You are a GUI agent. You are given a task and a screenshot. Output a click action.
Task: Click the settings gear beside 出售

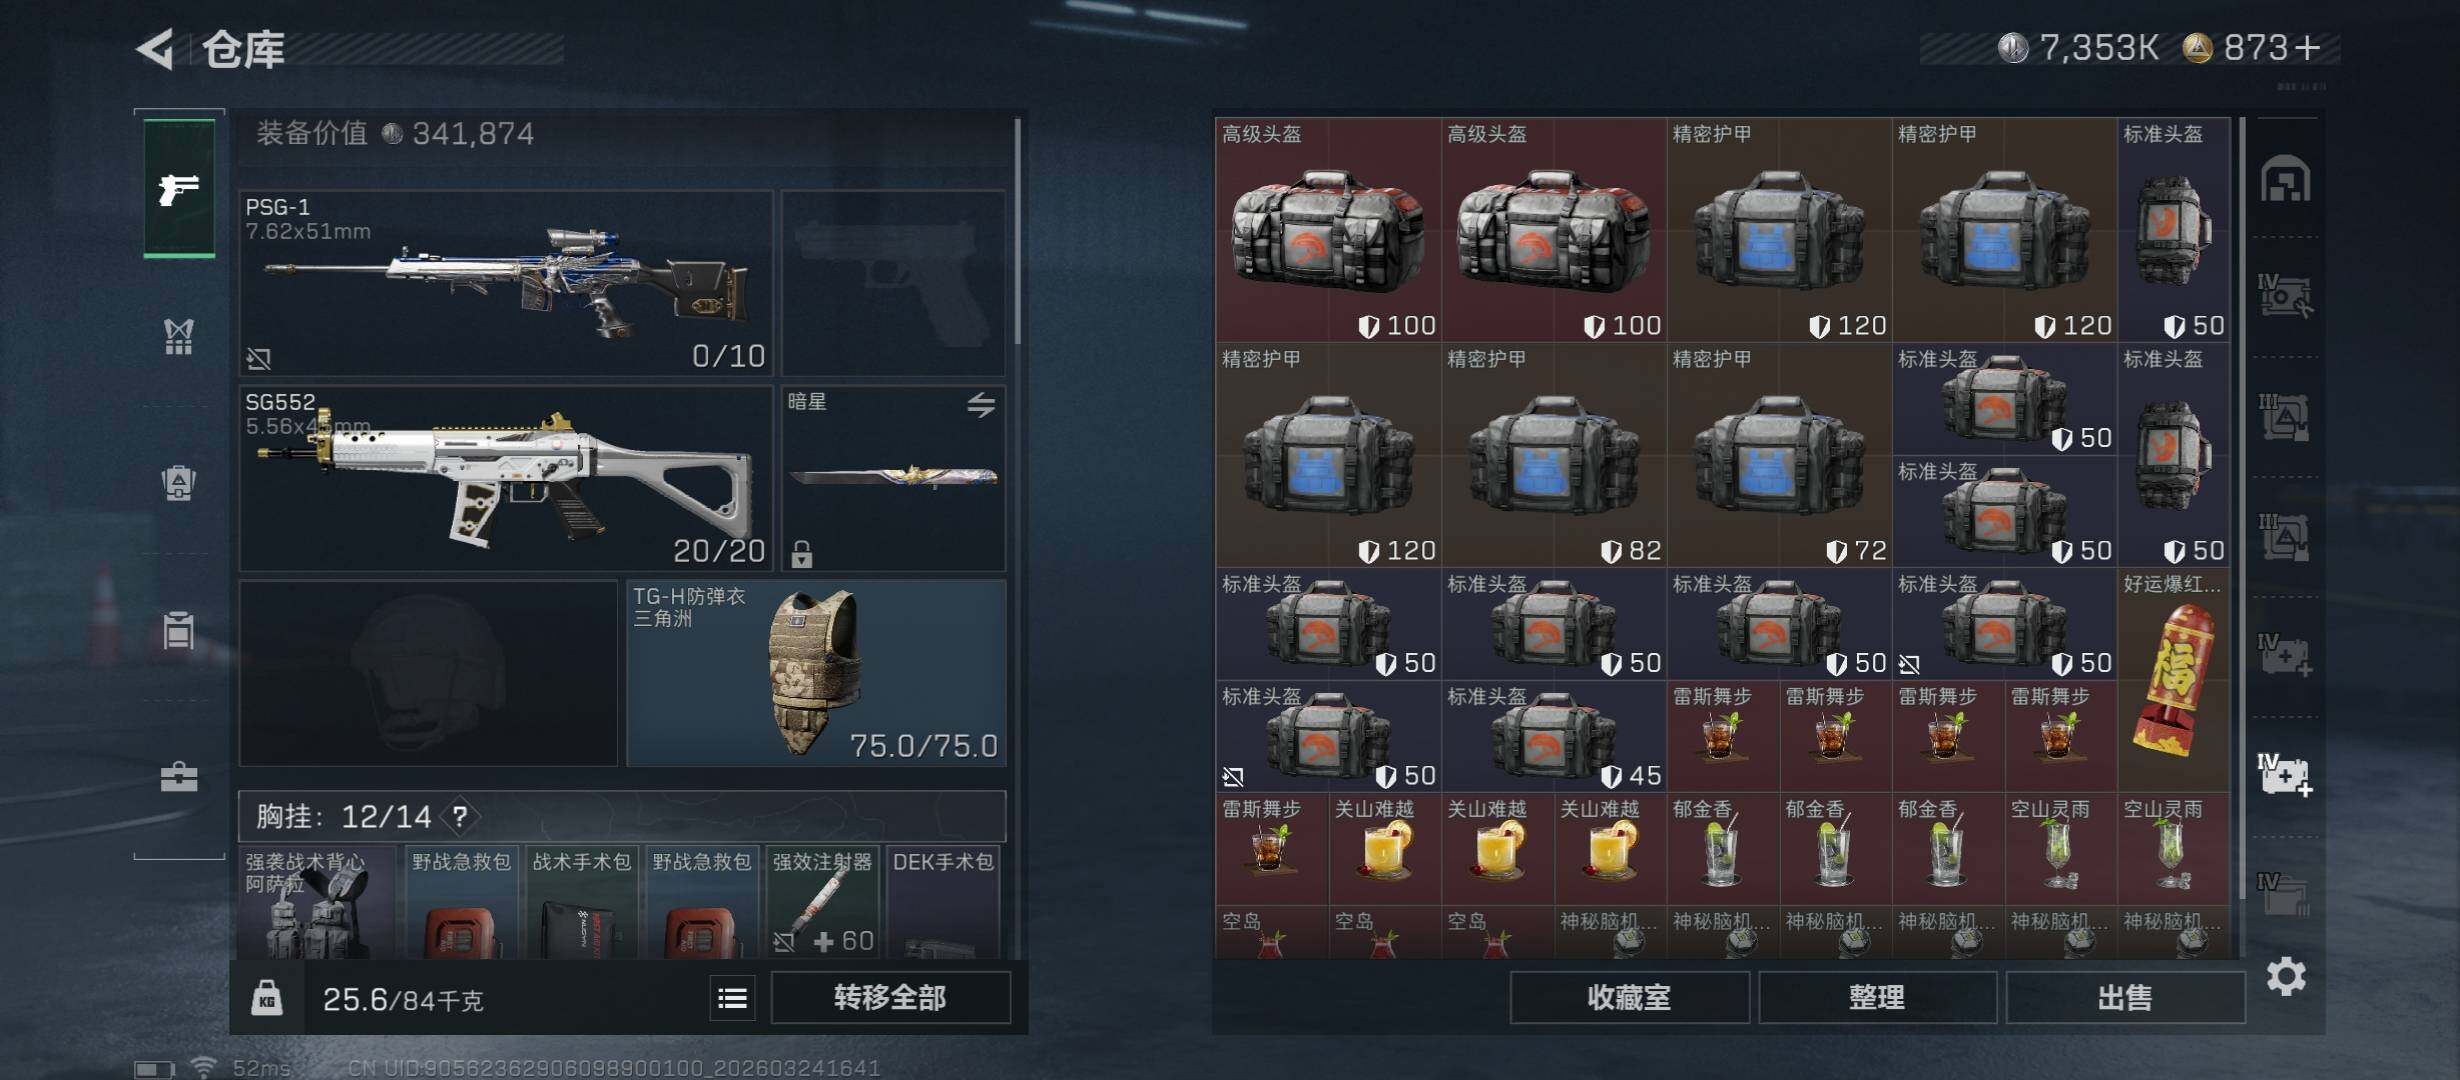tap(2286, 976)
